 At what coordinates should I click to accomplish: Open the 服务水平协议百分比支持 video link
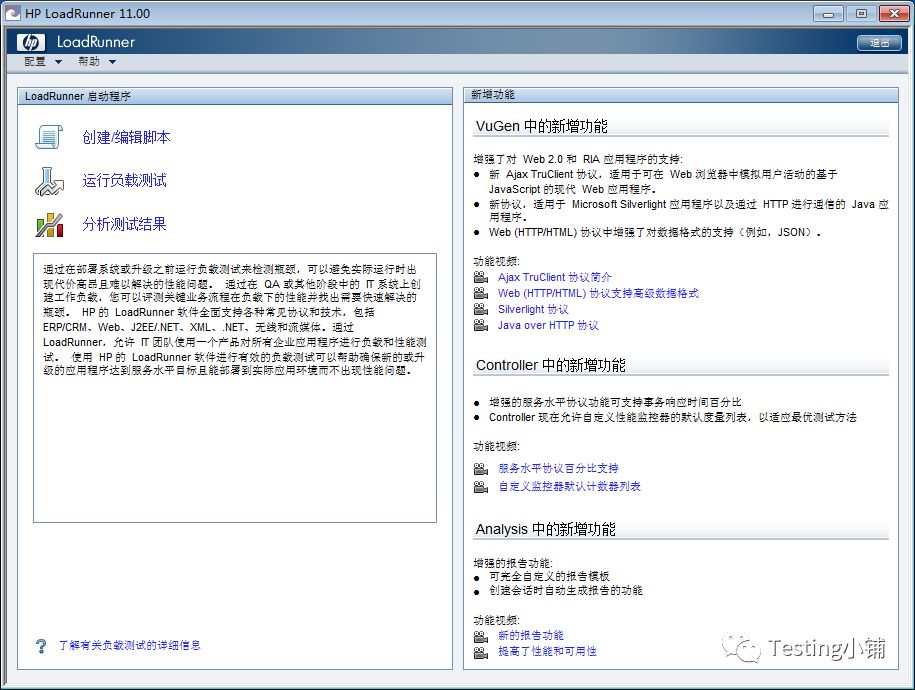tap(558, 468)
